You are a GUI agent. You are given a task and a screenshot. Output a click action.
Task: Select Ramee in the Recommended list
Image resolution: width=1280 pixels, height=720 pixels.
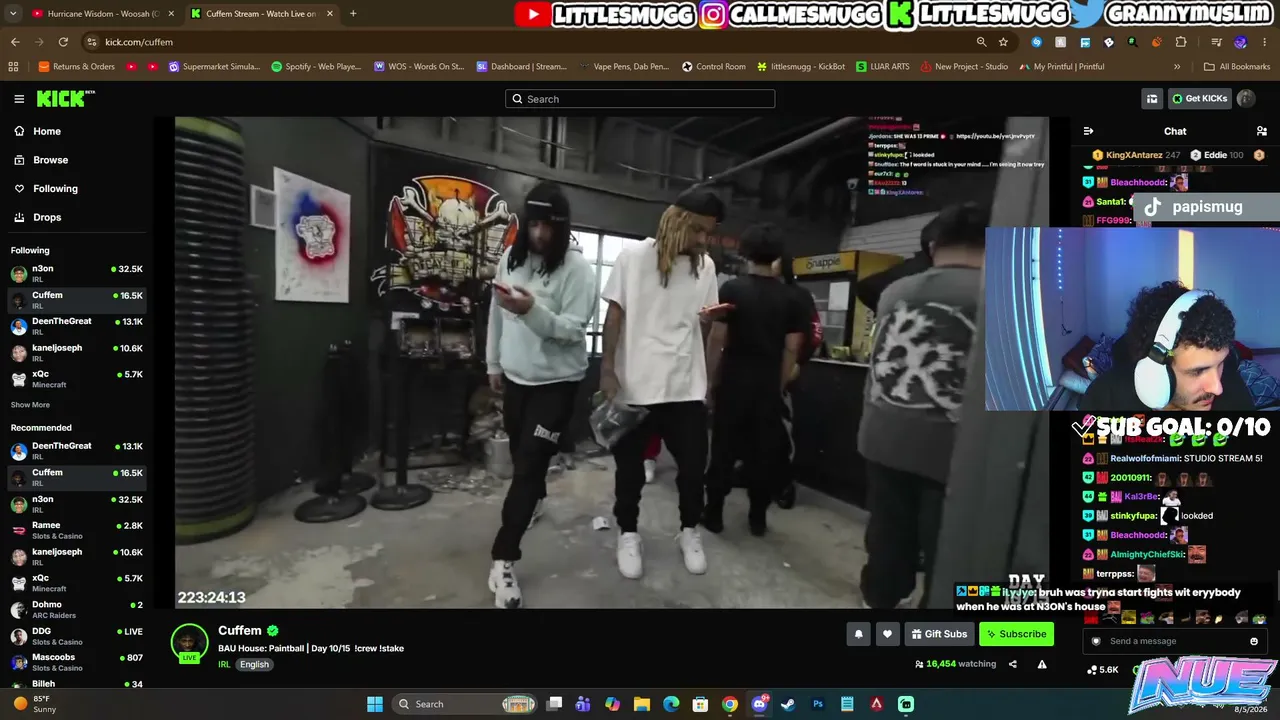[x=76, y=530]
